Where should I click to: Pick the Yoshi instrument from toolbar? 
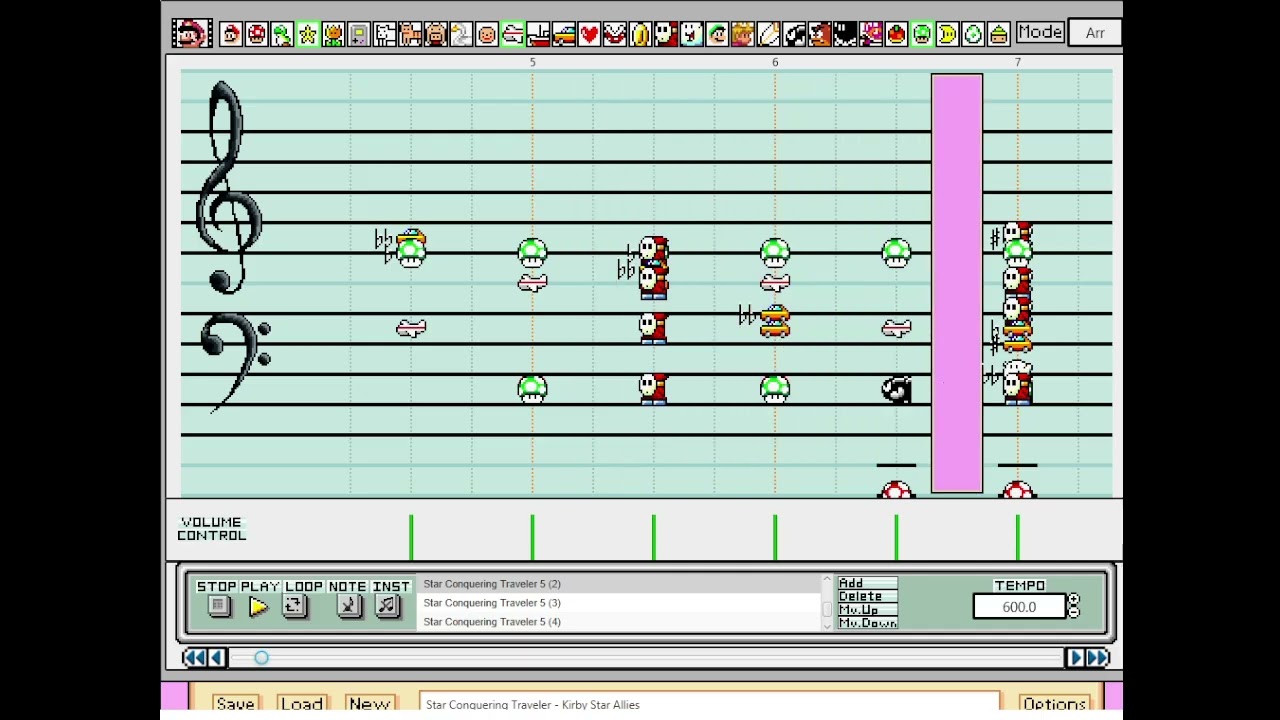click(x=282, y=34)
